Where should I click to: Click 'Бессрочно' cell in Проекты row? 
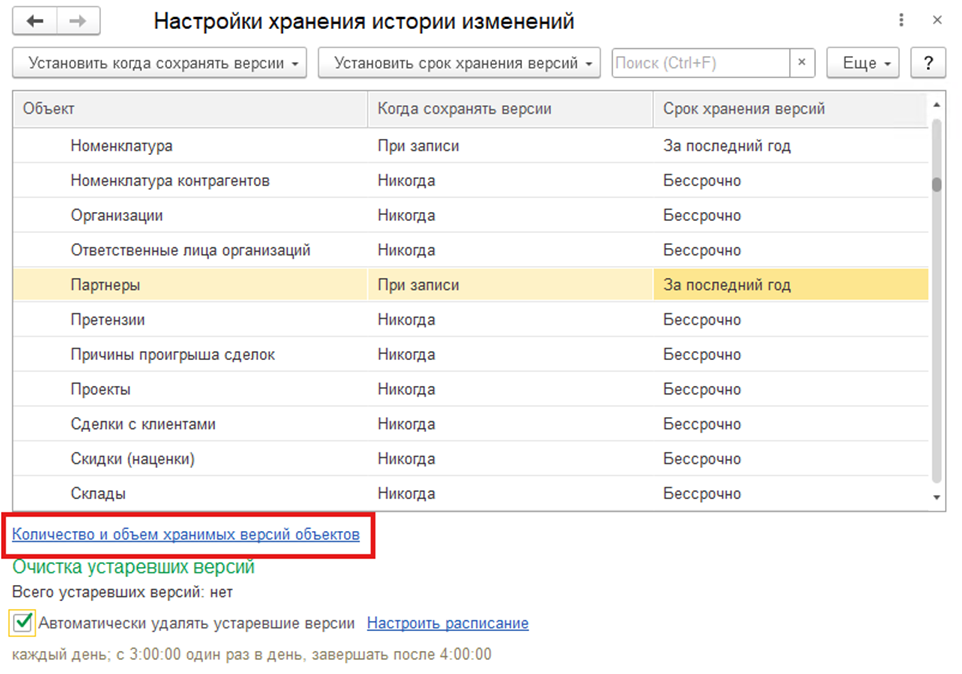(790, 389)
